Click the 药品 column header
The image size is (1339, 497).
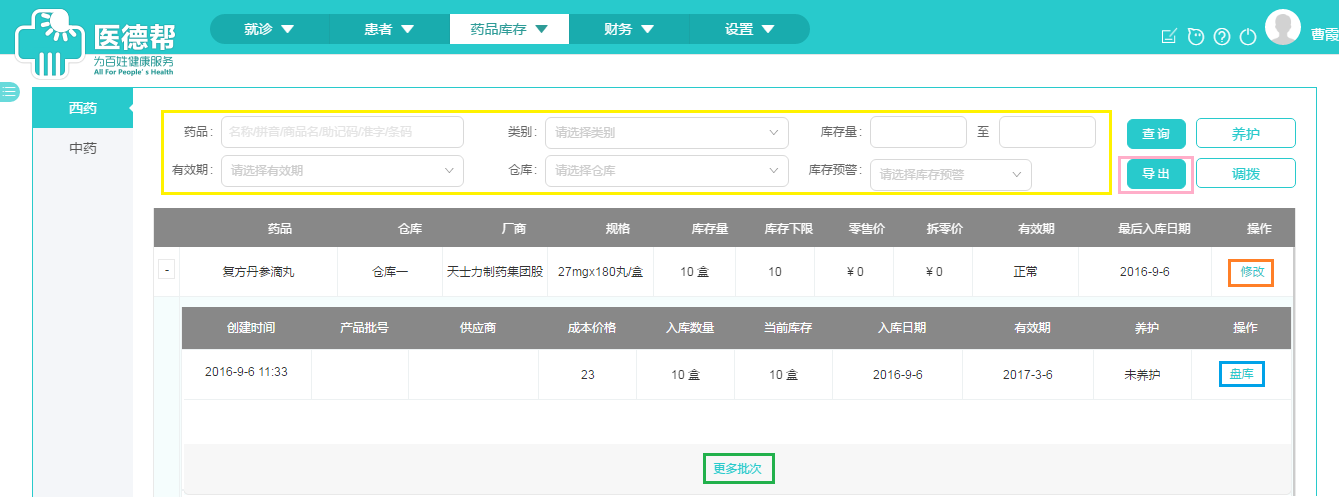tap(280, 229)
